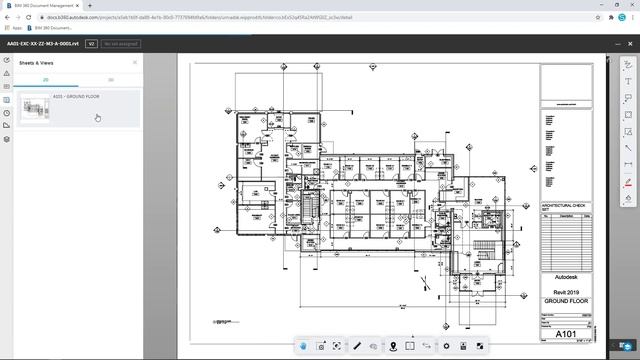640x360 pixels.
Task: Click the greyed-out tool right of the ruler
Action: pyautogui.click(x=373, y=346)
